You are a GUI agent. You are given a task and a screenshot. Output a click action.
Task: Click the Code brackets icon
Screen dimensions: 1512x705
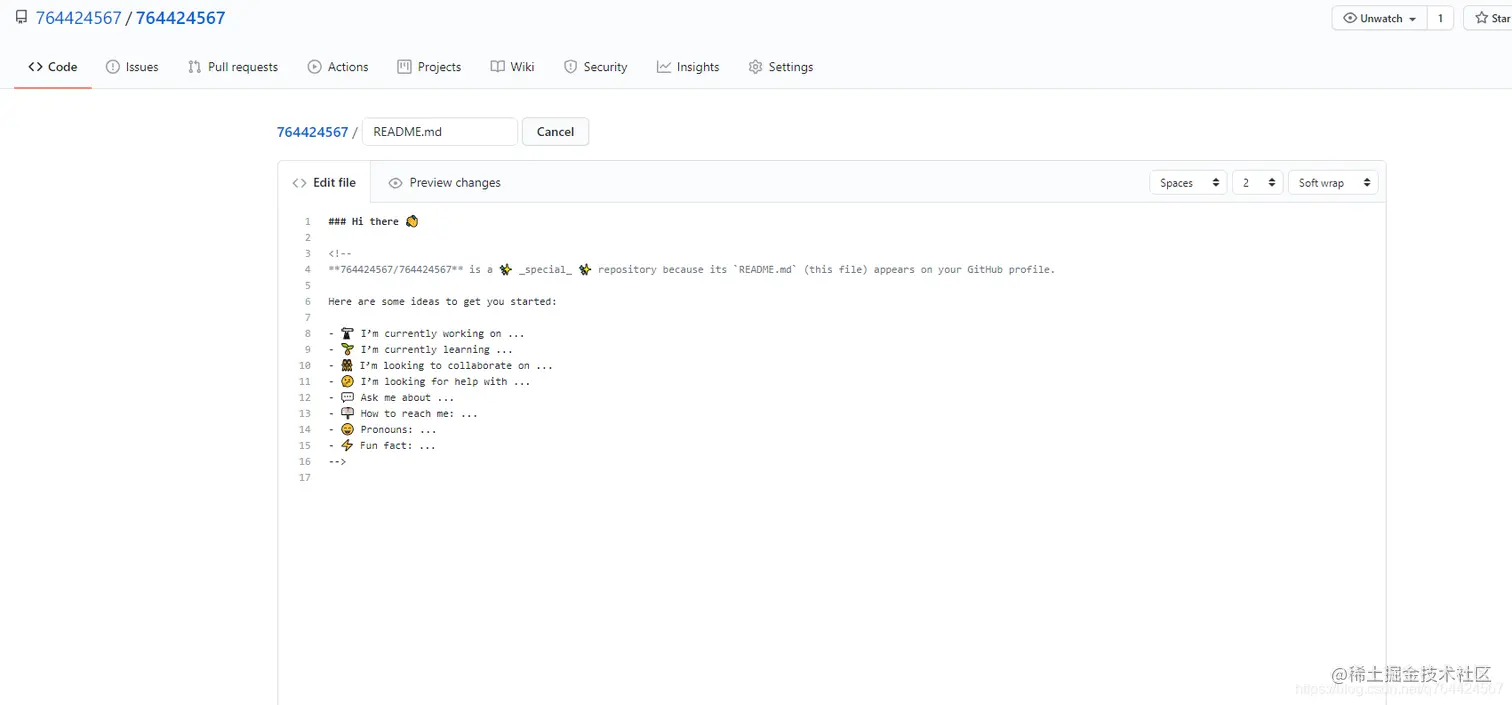[x=35, y=67]
